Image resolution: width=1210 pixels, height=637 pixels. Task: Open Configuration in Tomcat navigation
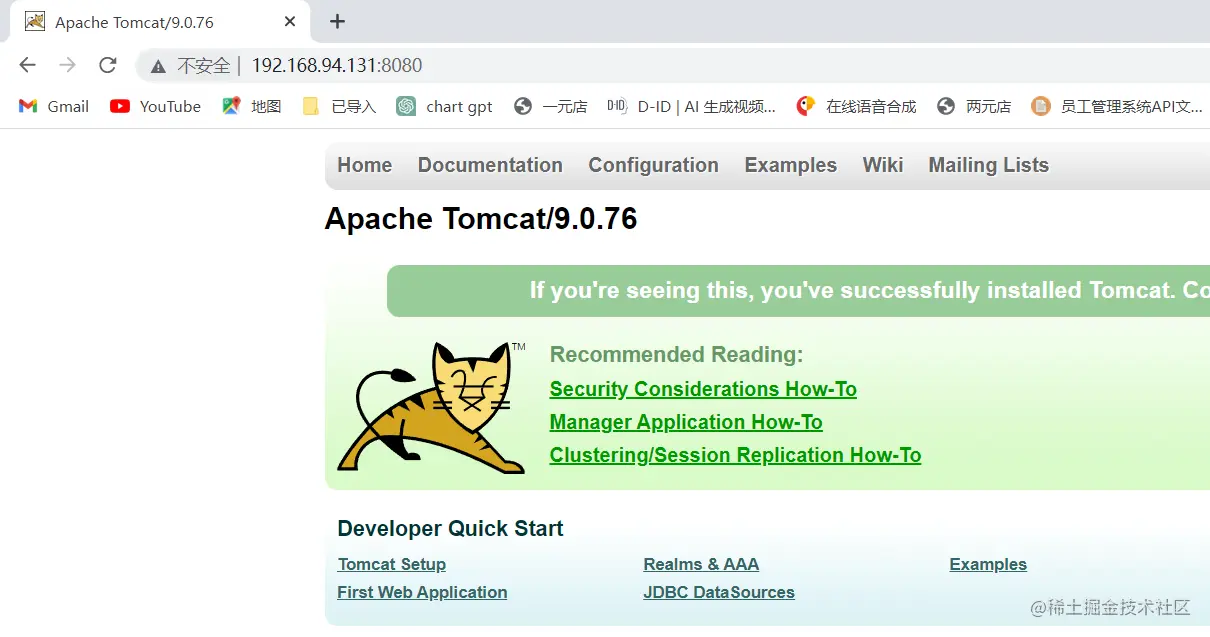653,165
